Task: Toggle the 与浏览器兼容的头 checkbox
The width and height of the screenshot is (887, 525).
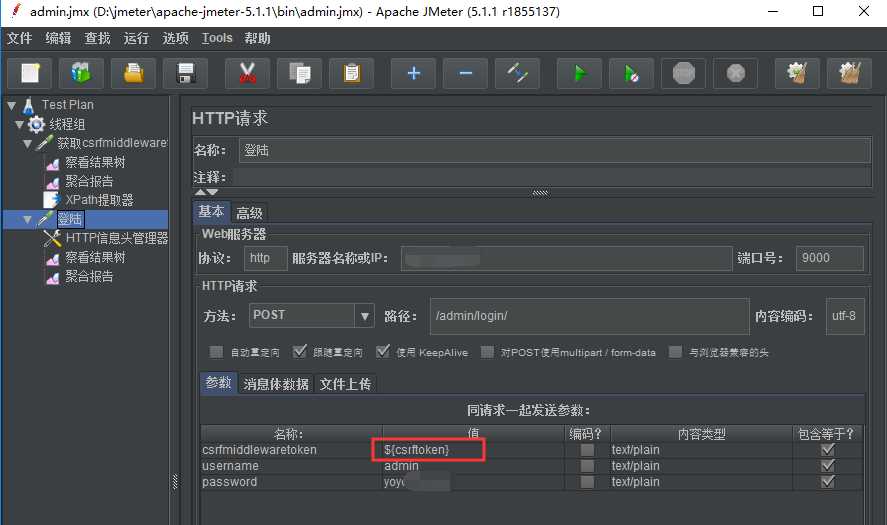Action: coord(675,352)
